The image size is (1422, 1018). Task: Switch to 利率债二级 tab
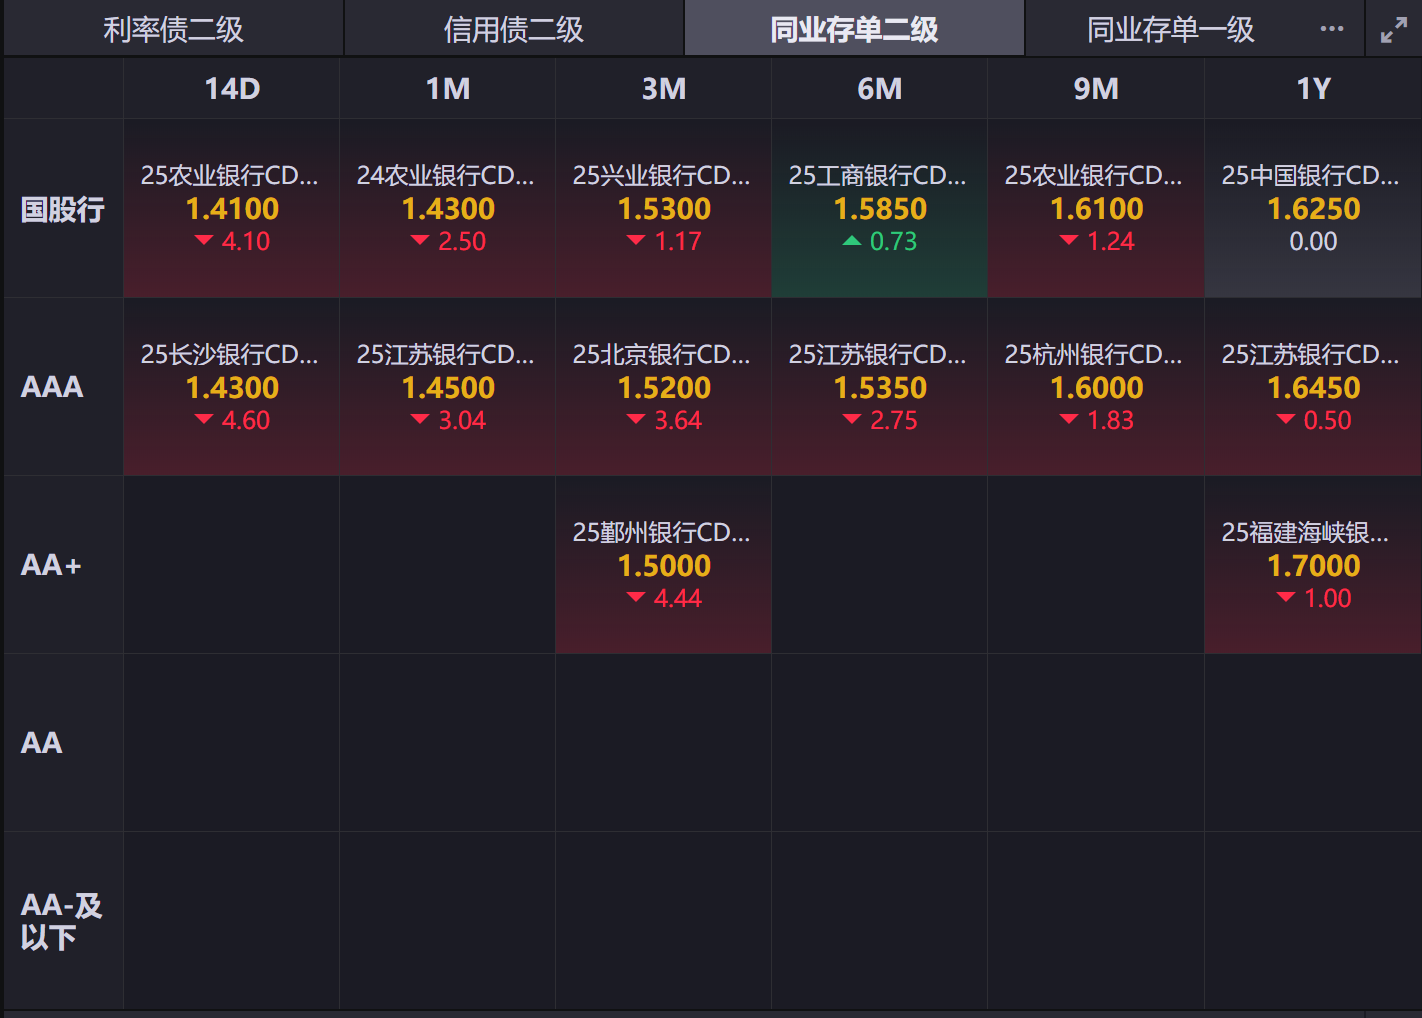174,29
